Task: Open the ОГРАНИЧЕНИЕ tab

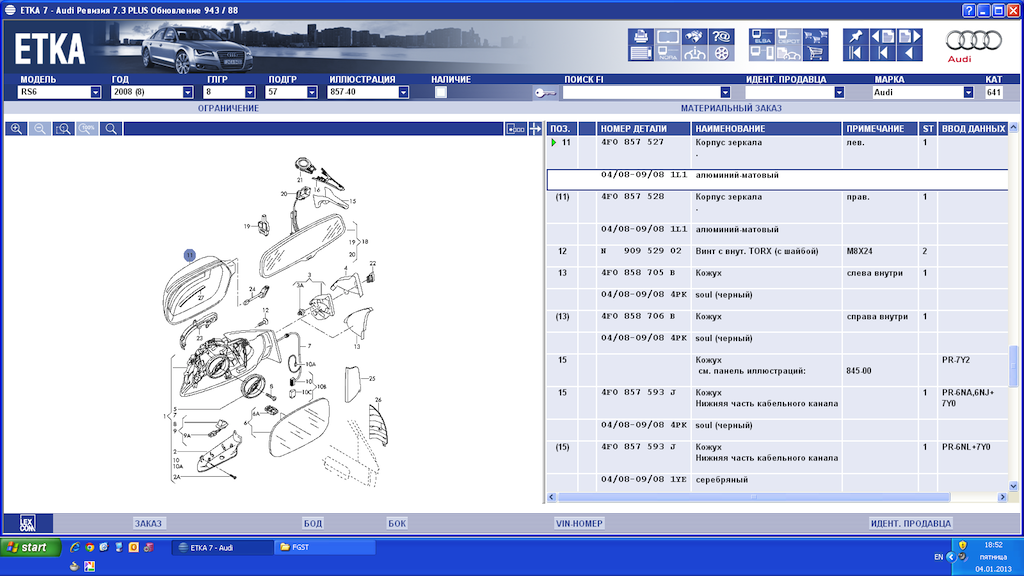Action: pyautogui.click(x=229, y=108)
